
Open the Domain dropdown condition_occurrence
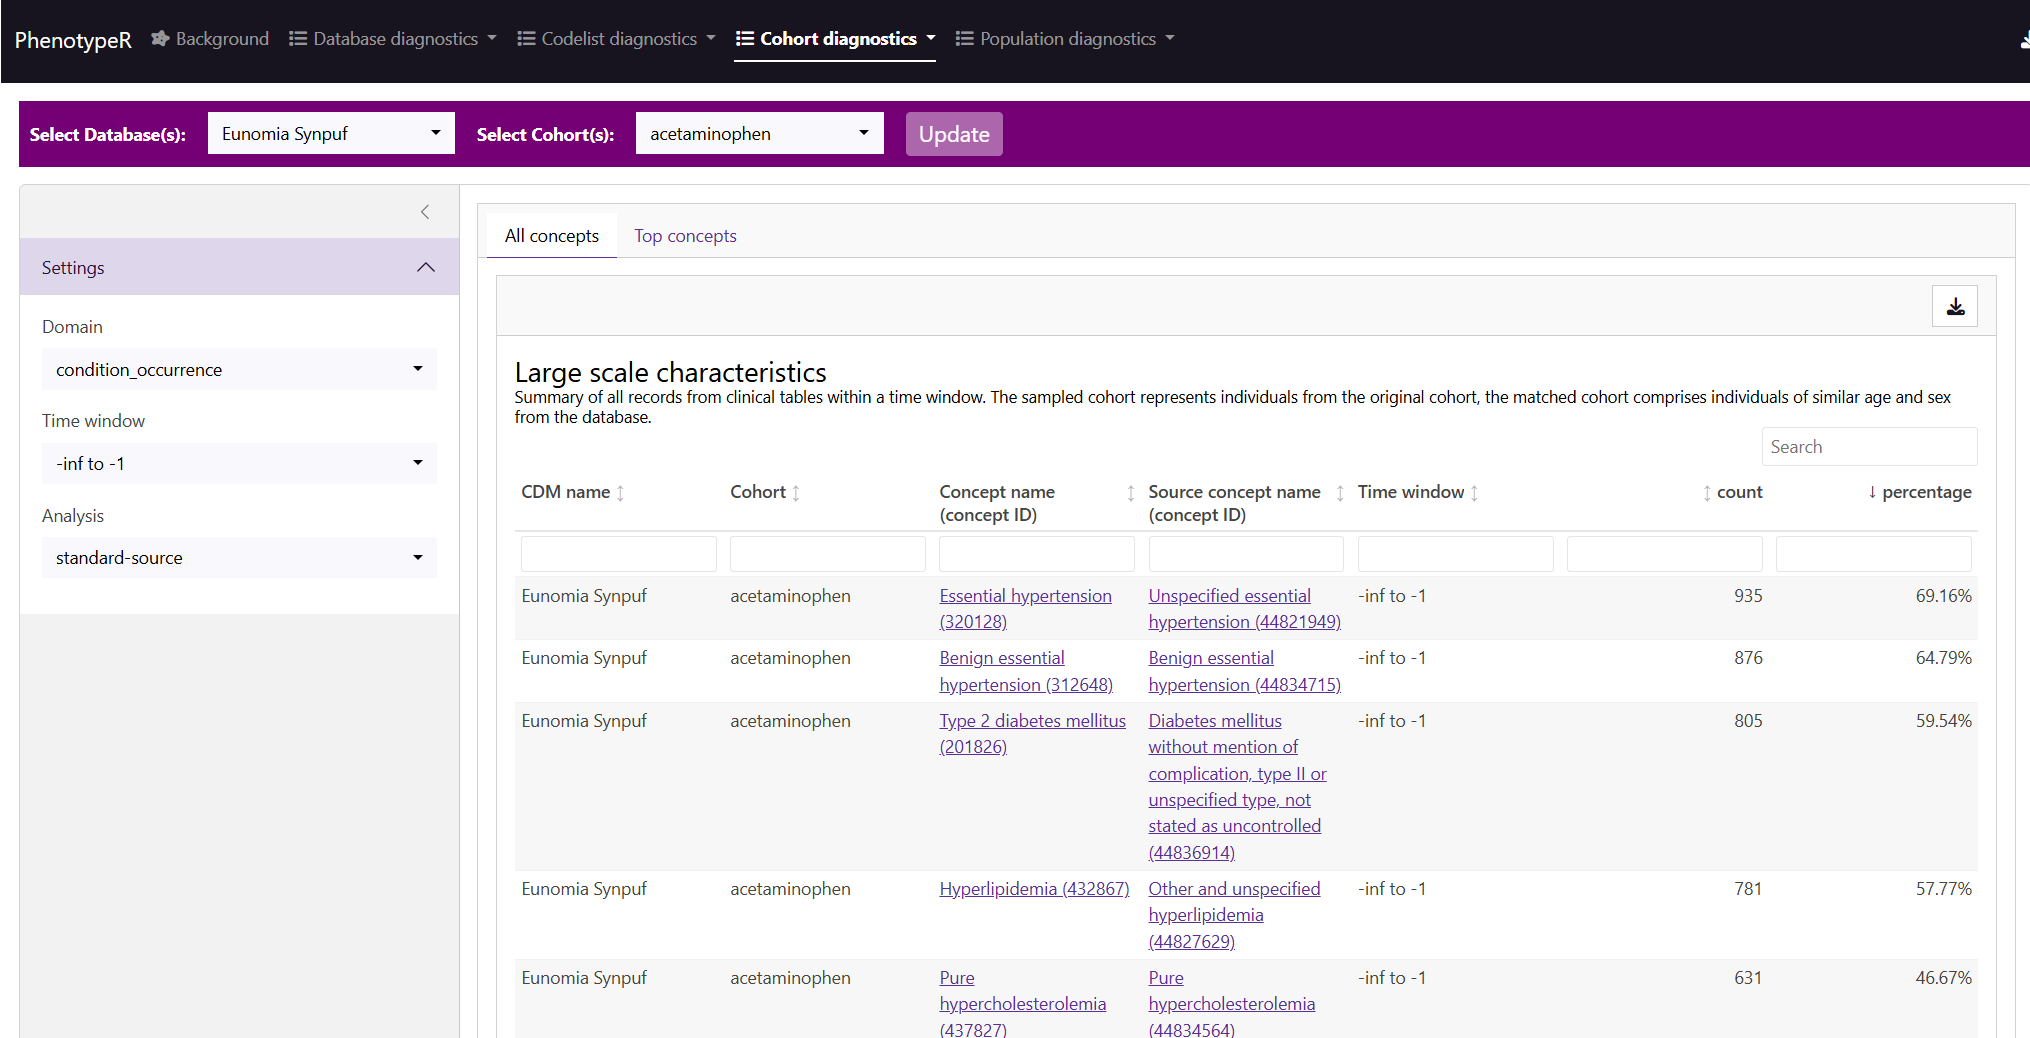[239, 370]
